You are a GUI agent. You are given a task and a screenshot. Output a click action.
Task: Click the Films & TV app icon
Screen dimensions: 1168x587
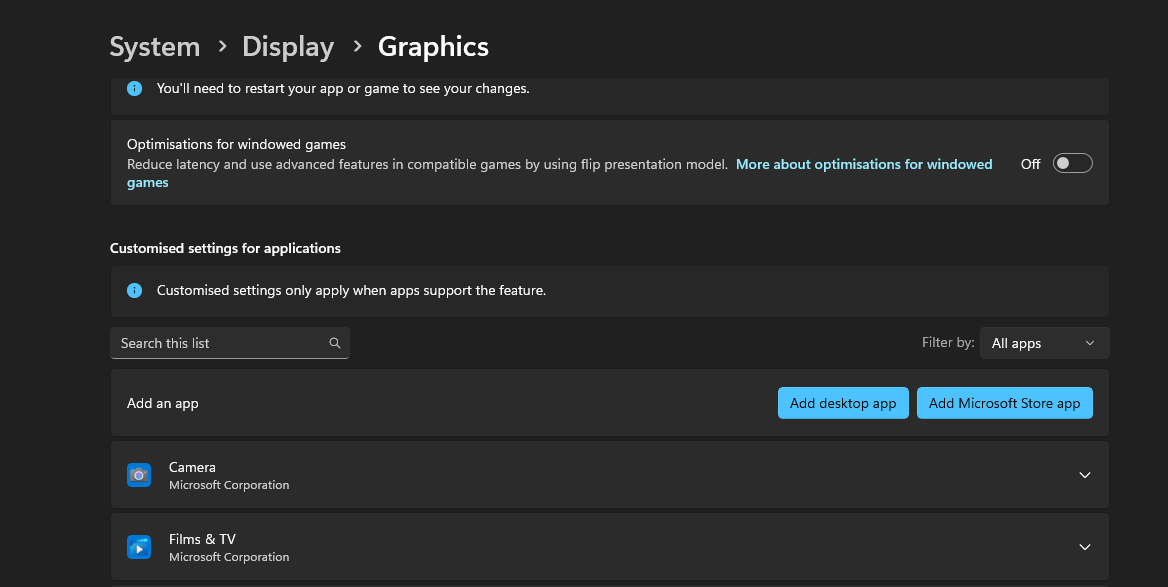click(139, 547)
